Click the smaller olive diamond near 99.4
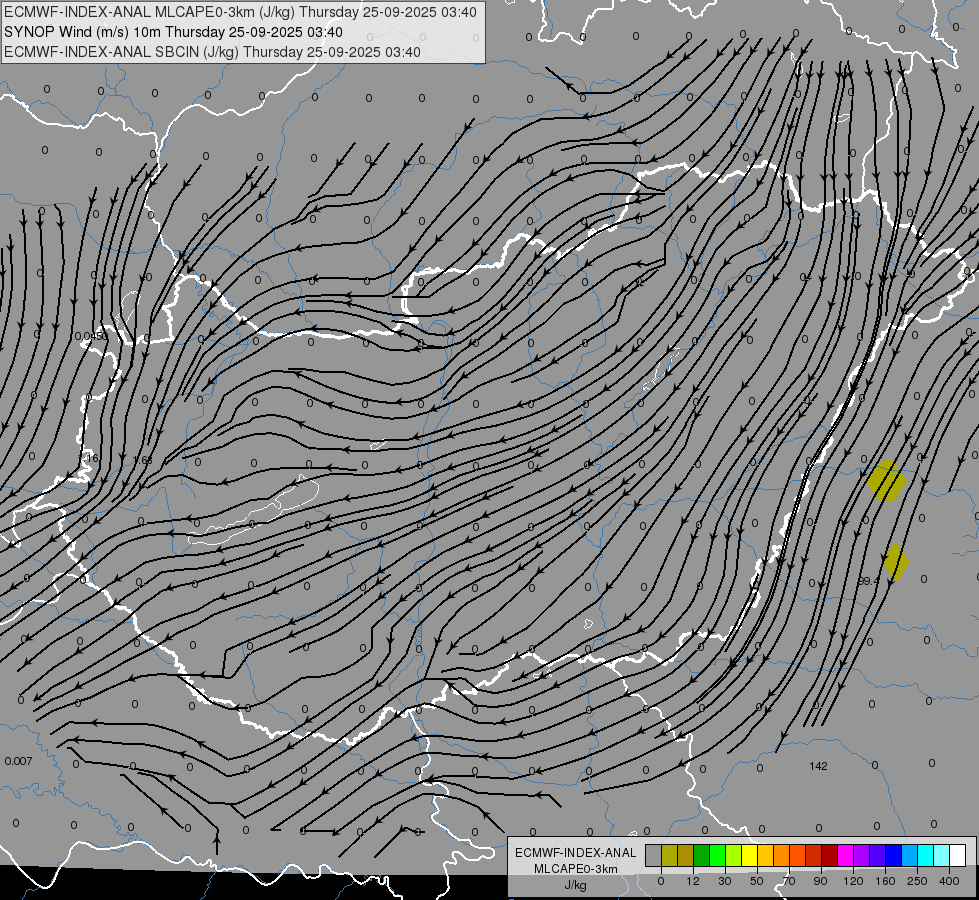The height and width of the screenshot is (900, 979). 896,562
